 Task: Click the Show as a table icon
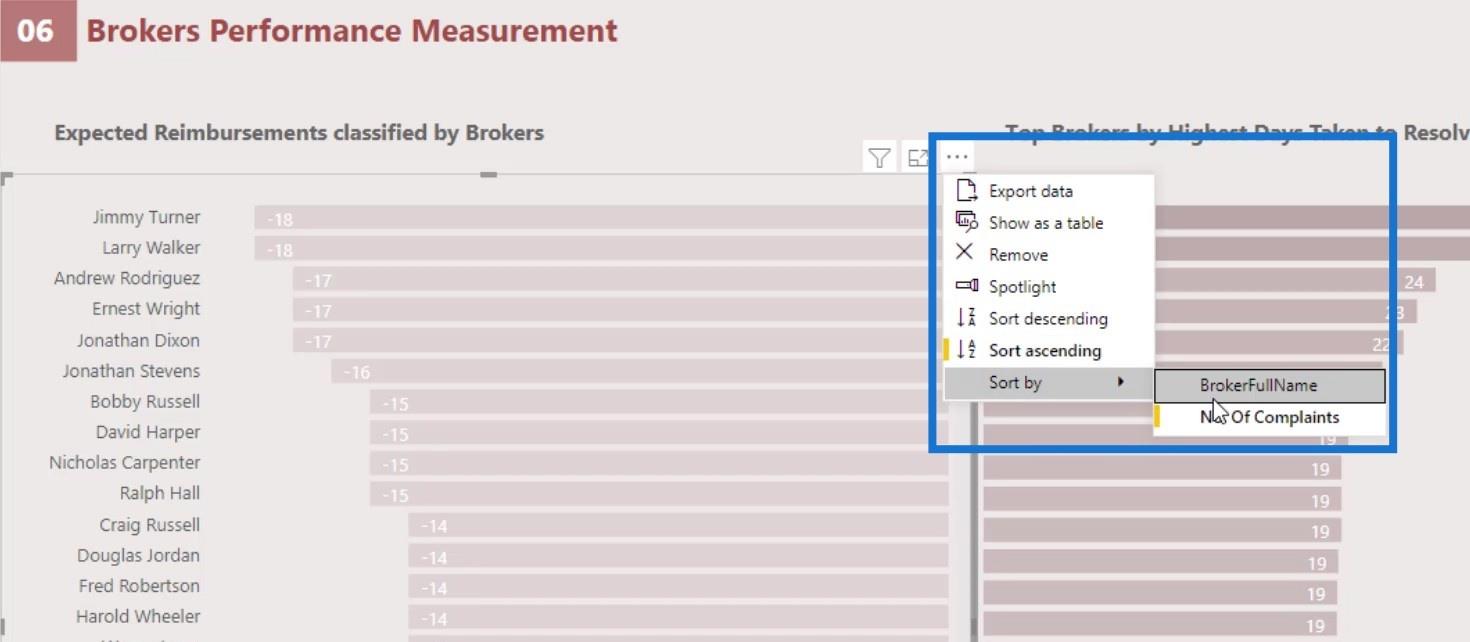click(x=966, y=222)
